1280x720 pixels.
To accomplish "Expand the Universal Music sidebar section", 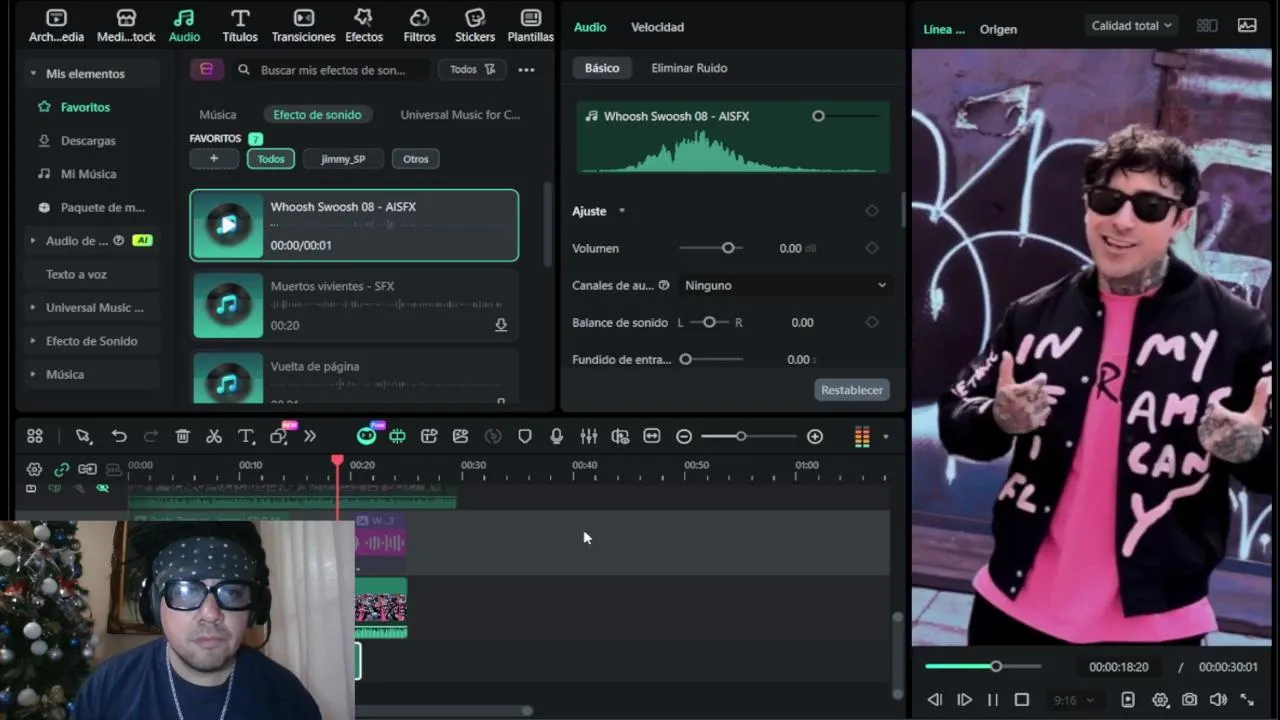I will point(33,308).
